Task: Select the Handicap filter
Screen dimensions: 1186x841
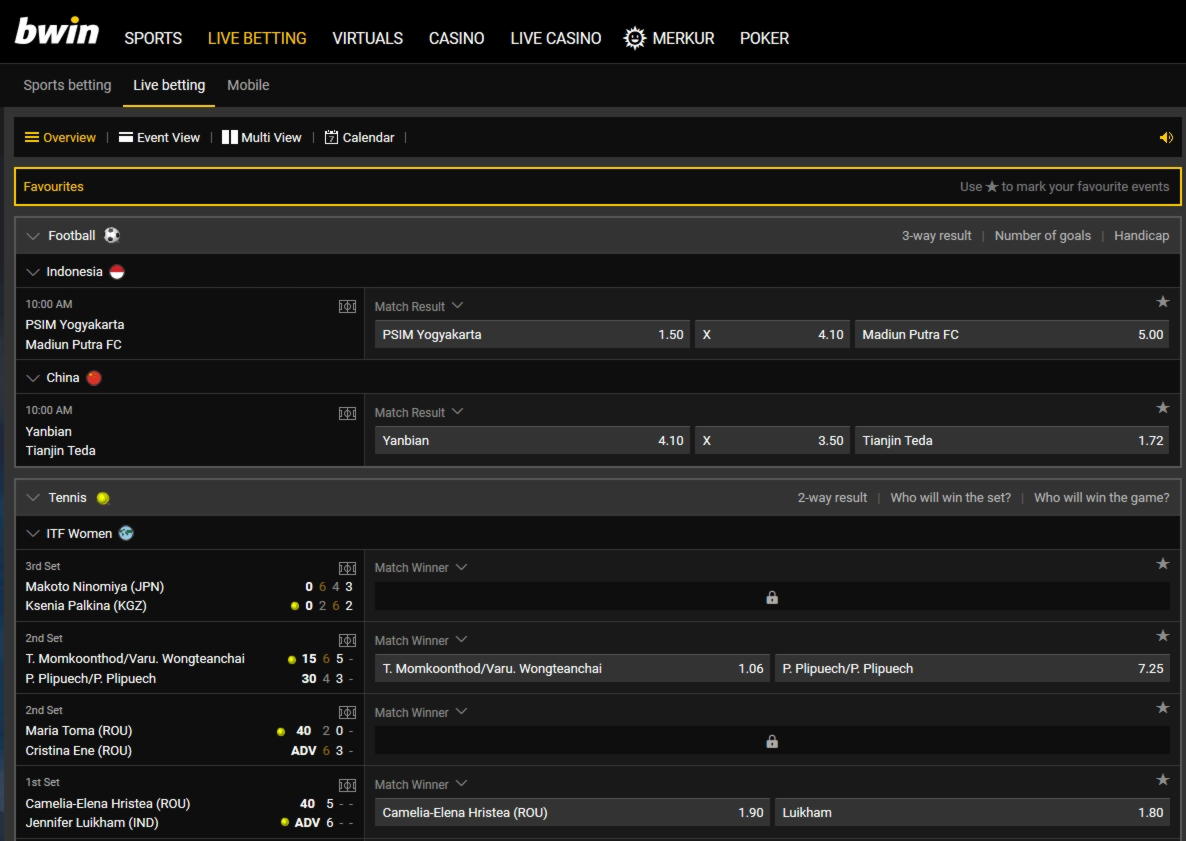Action: pyautogui.click(x=1141, y=235)
